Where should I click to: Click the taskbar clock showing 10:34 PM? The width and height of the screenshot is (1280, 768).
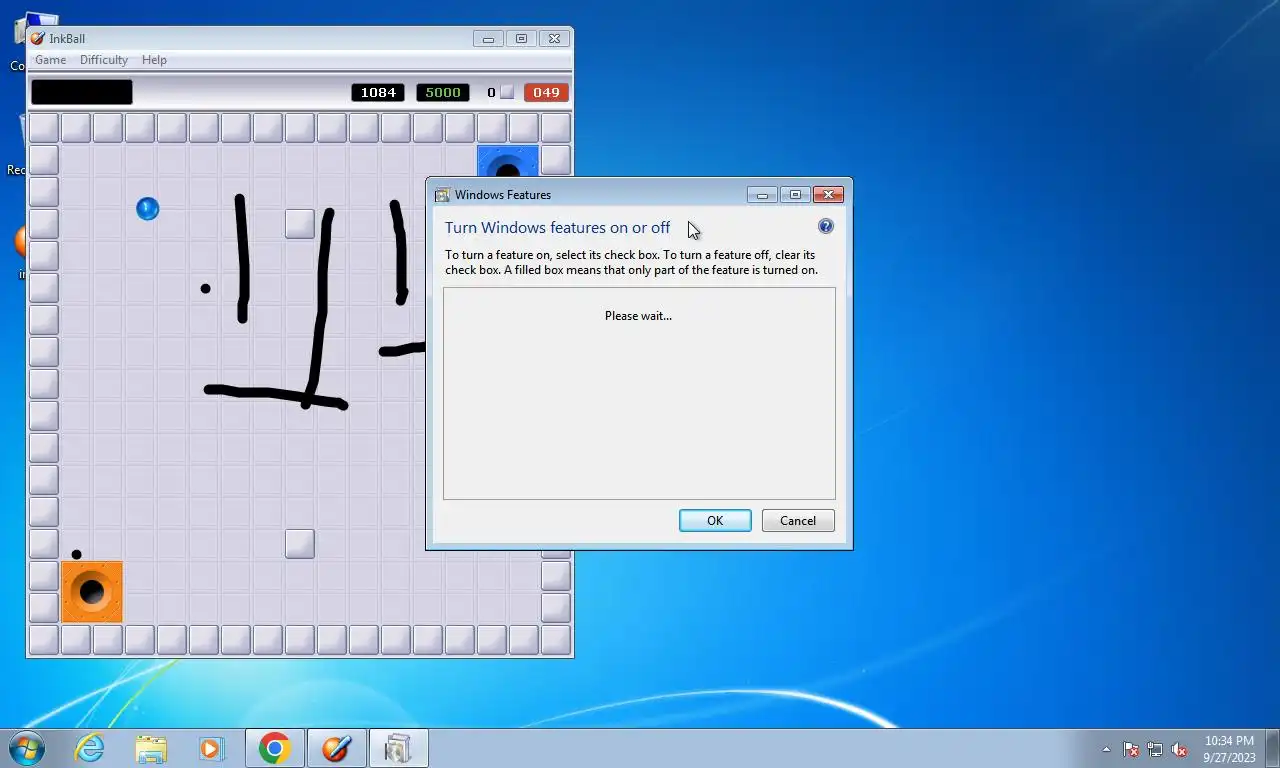(1229, 749)
